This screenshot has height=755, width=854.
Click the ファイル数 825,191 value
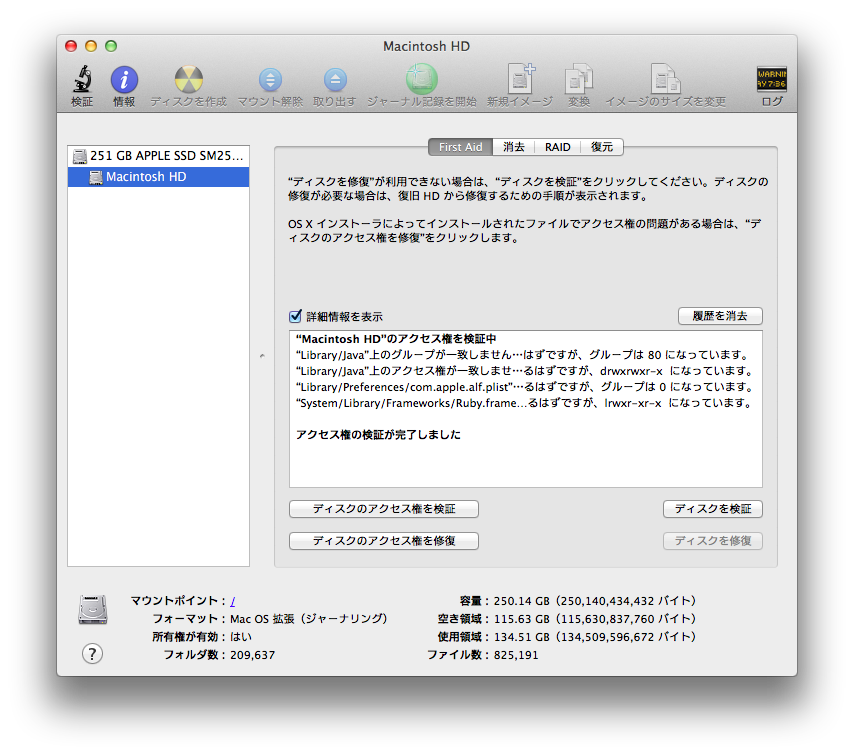point(516,655)
